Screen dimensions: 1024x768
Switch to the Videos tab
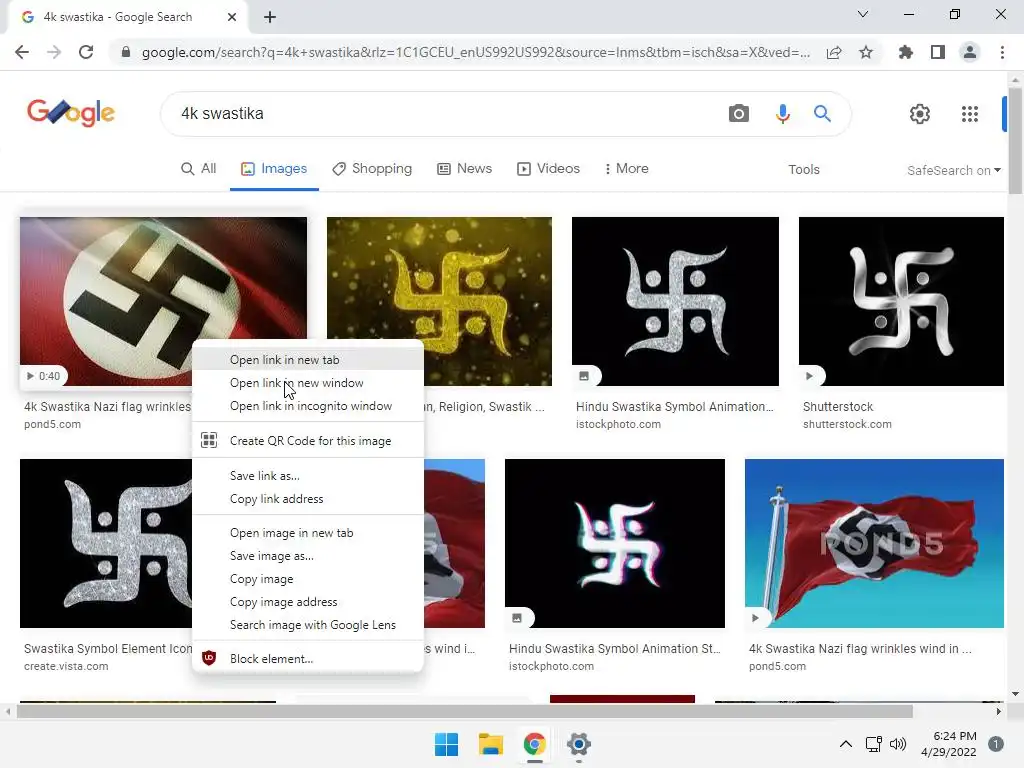549,168
